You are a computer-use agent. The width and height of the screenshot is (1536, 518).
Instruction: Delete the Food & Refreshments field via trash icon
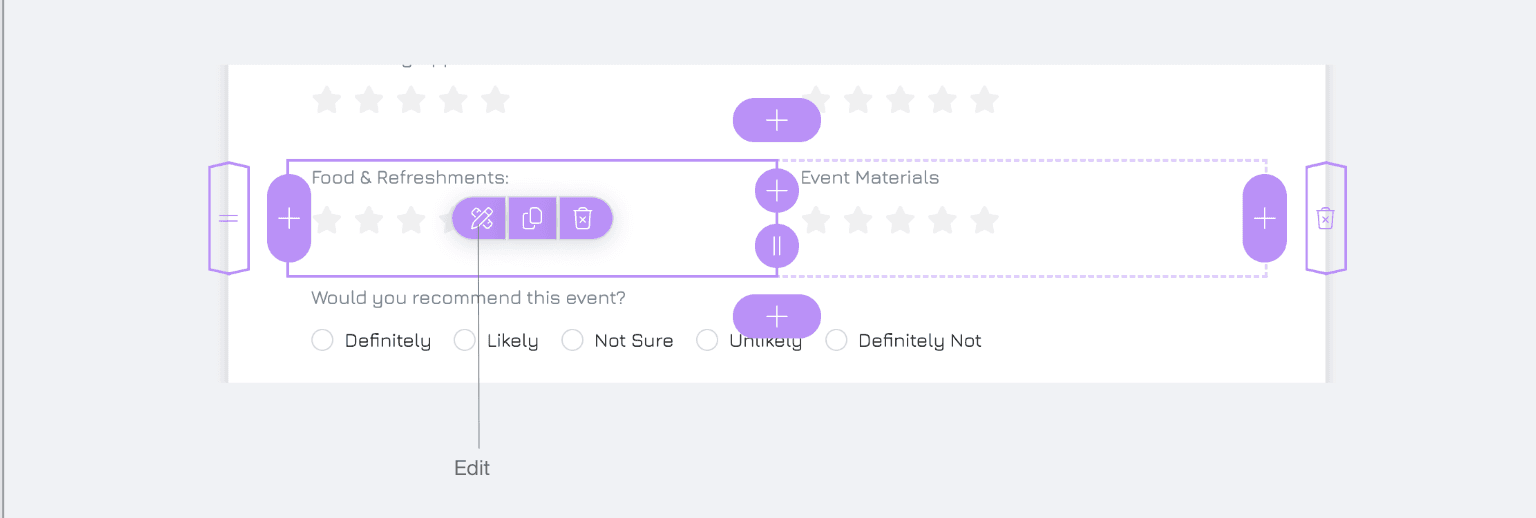point(584,218)
